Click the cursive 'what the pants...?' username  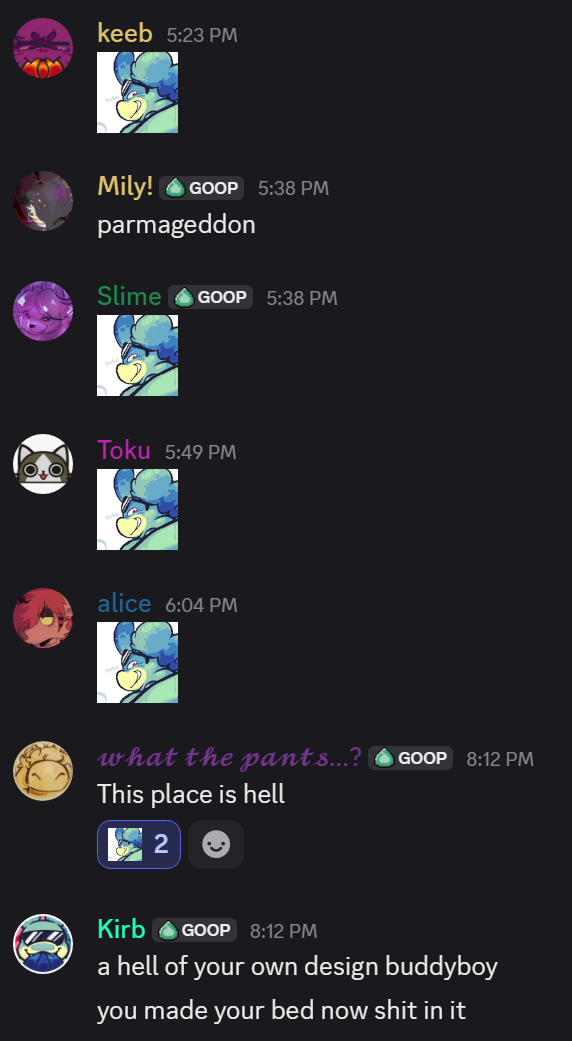pyautogui.click(x=230, y=757)
